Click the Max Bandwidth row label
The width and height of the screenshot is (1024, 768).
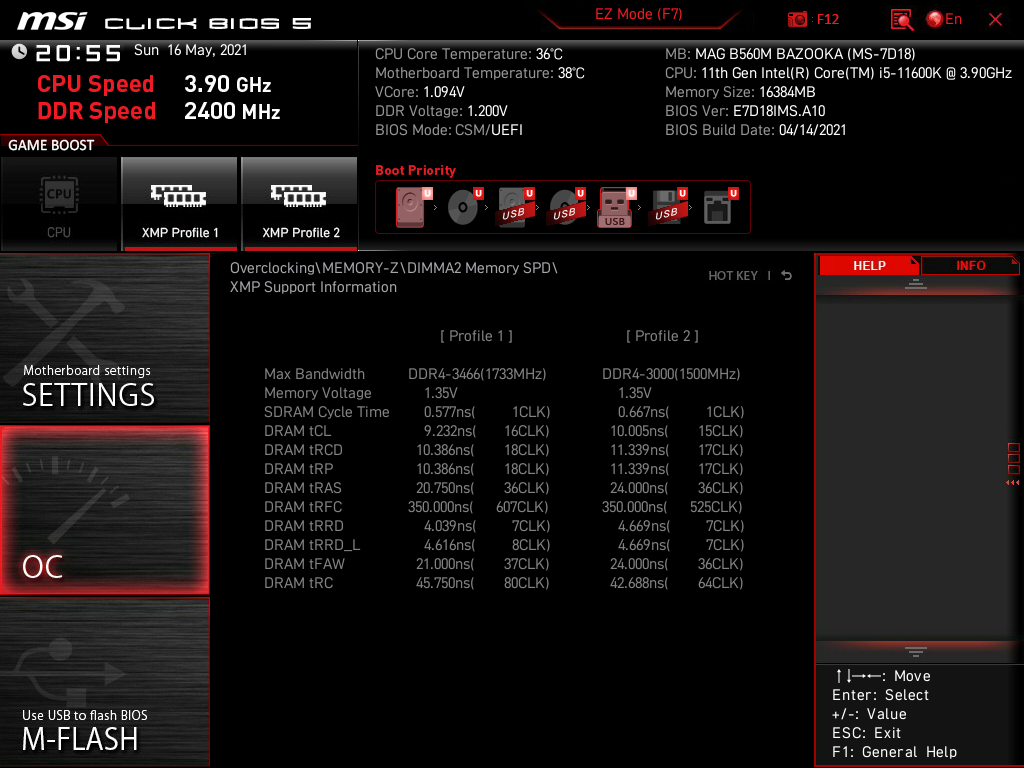[314, 374]
